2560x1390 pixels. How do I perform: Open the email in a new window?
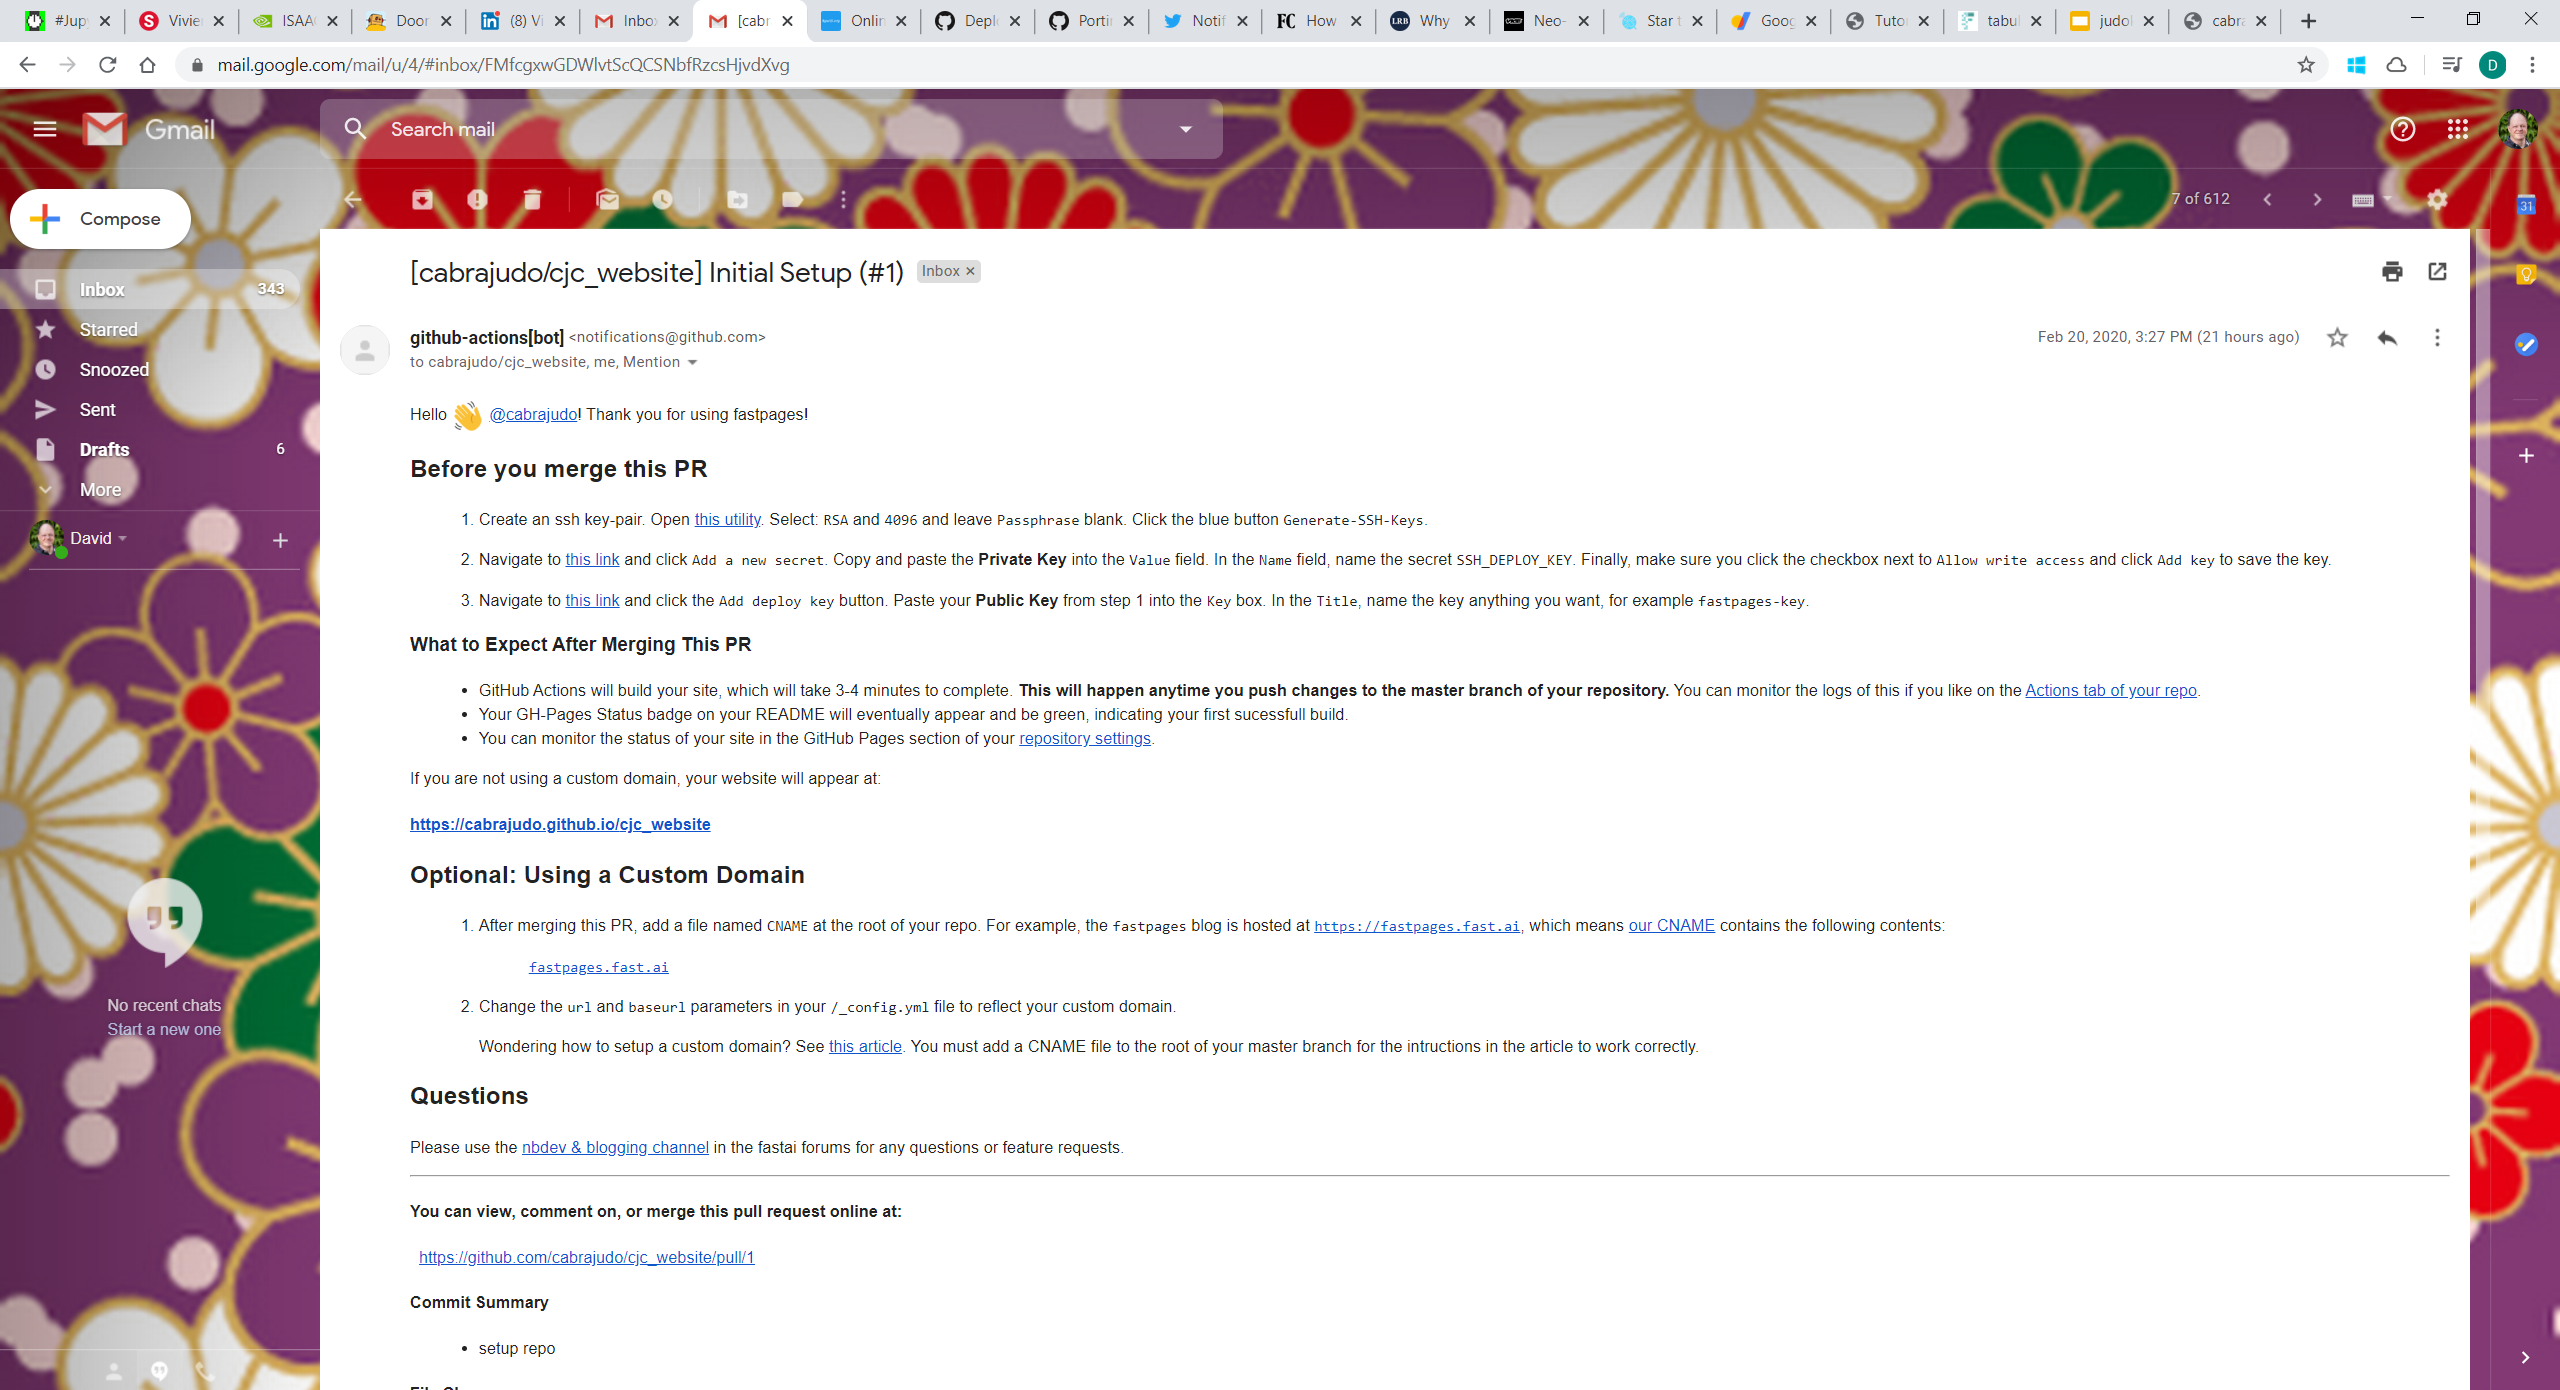tap(2437, 272)
